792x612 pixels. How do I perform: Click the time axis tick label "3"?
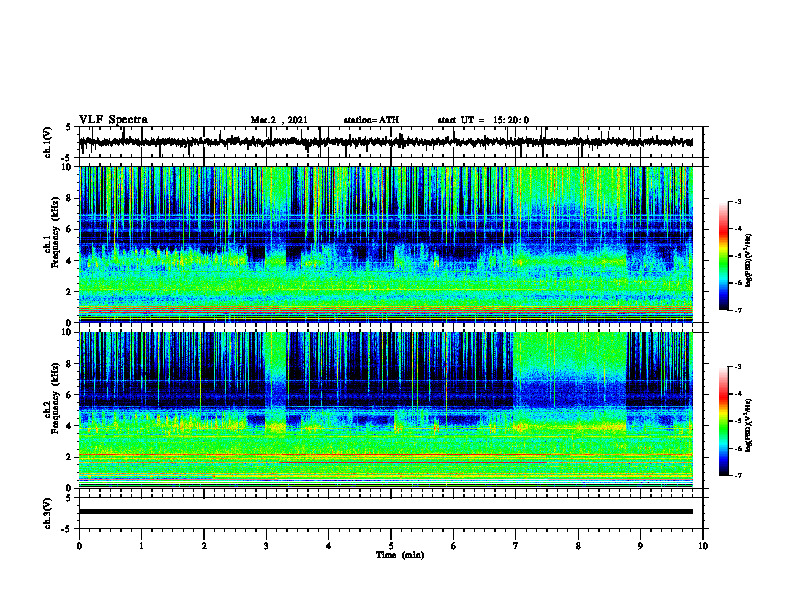point(266,546)
